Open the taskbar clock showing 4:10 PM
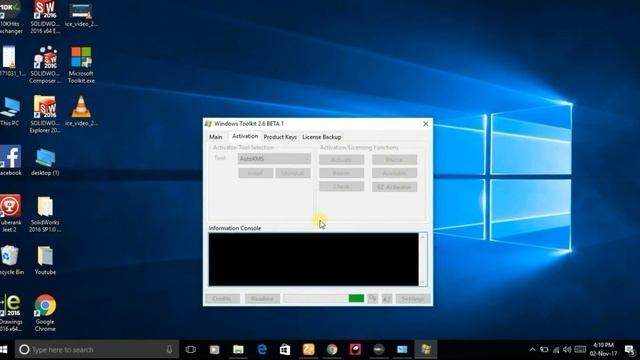Screen dimensions: 640x360 [x=603, y=349]
